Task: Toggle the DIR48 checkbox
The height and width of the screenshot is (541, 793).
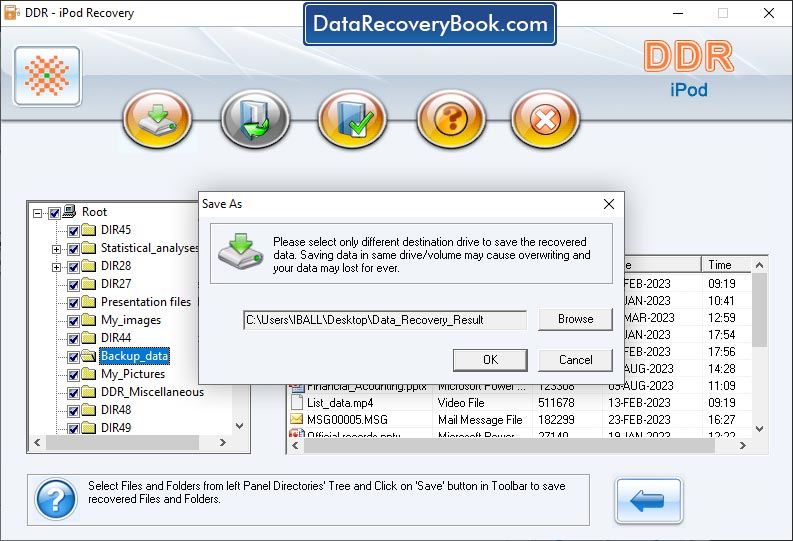Action: click(x=73, y=411)
